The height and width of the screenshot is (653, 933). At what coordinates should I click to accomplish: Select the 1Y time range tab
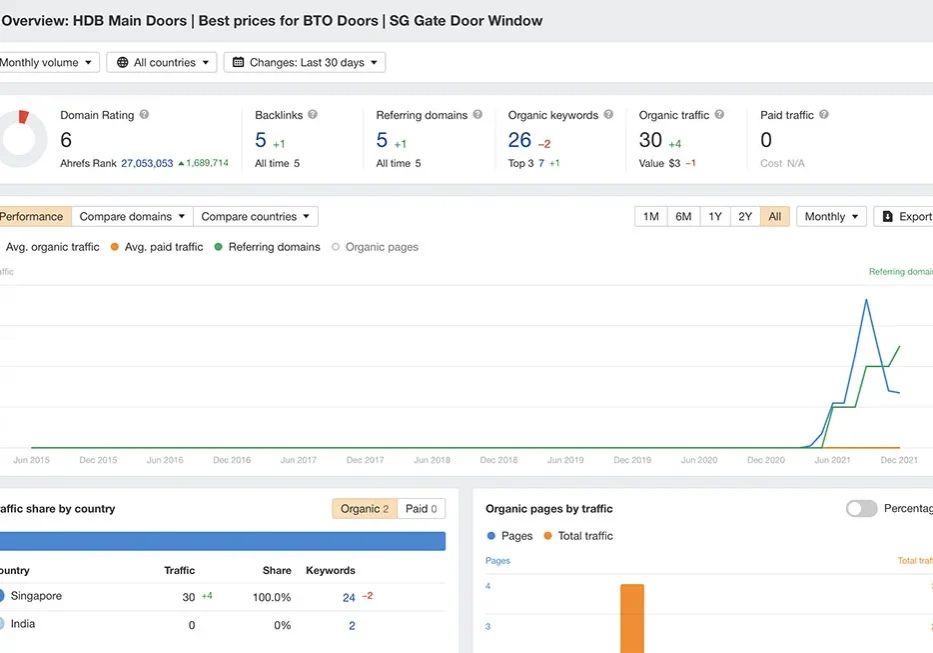(x=715, y=217)
